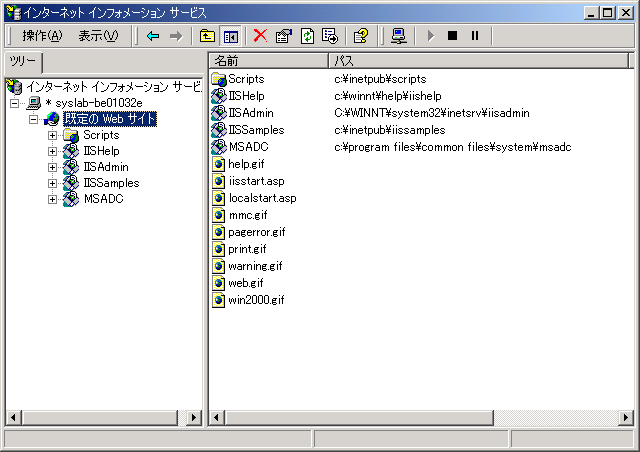Expand the MSADC tree node
Screen dimensions: 640x452
52,199
